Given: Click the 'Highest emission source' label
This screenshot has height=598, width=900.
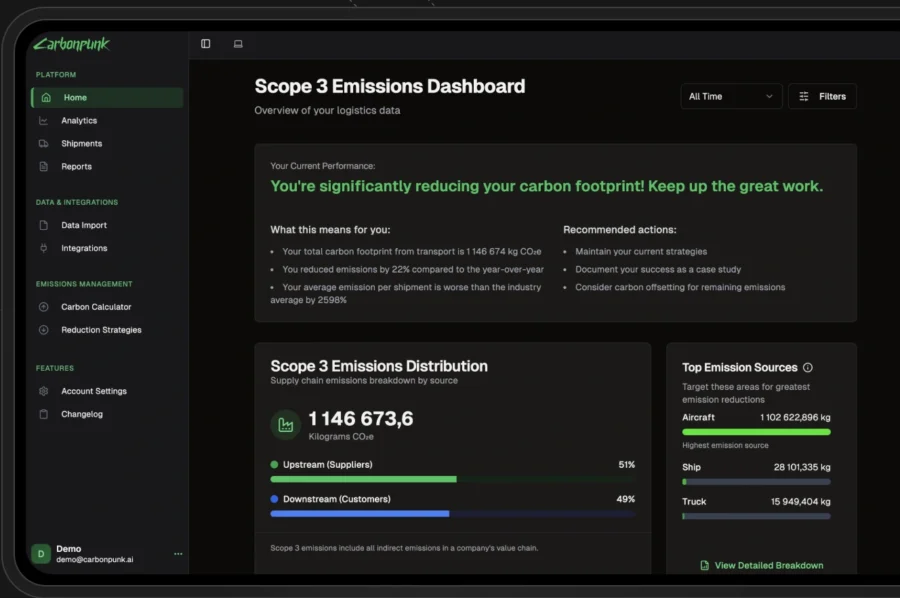Looking at the screenshot, I should 725,445.
